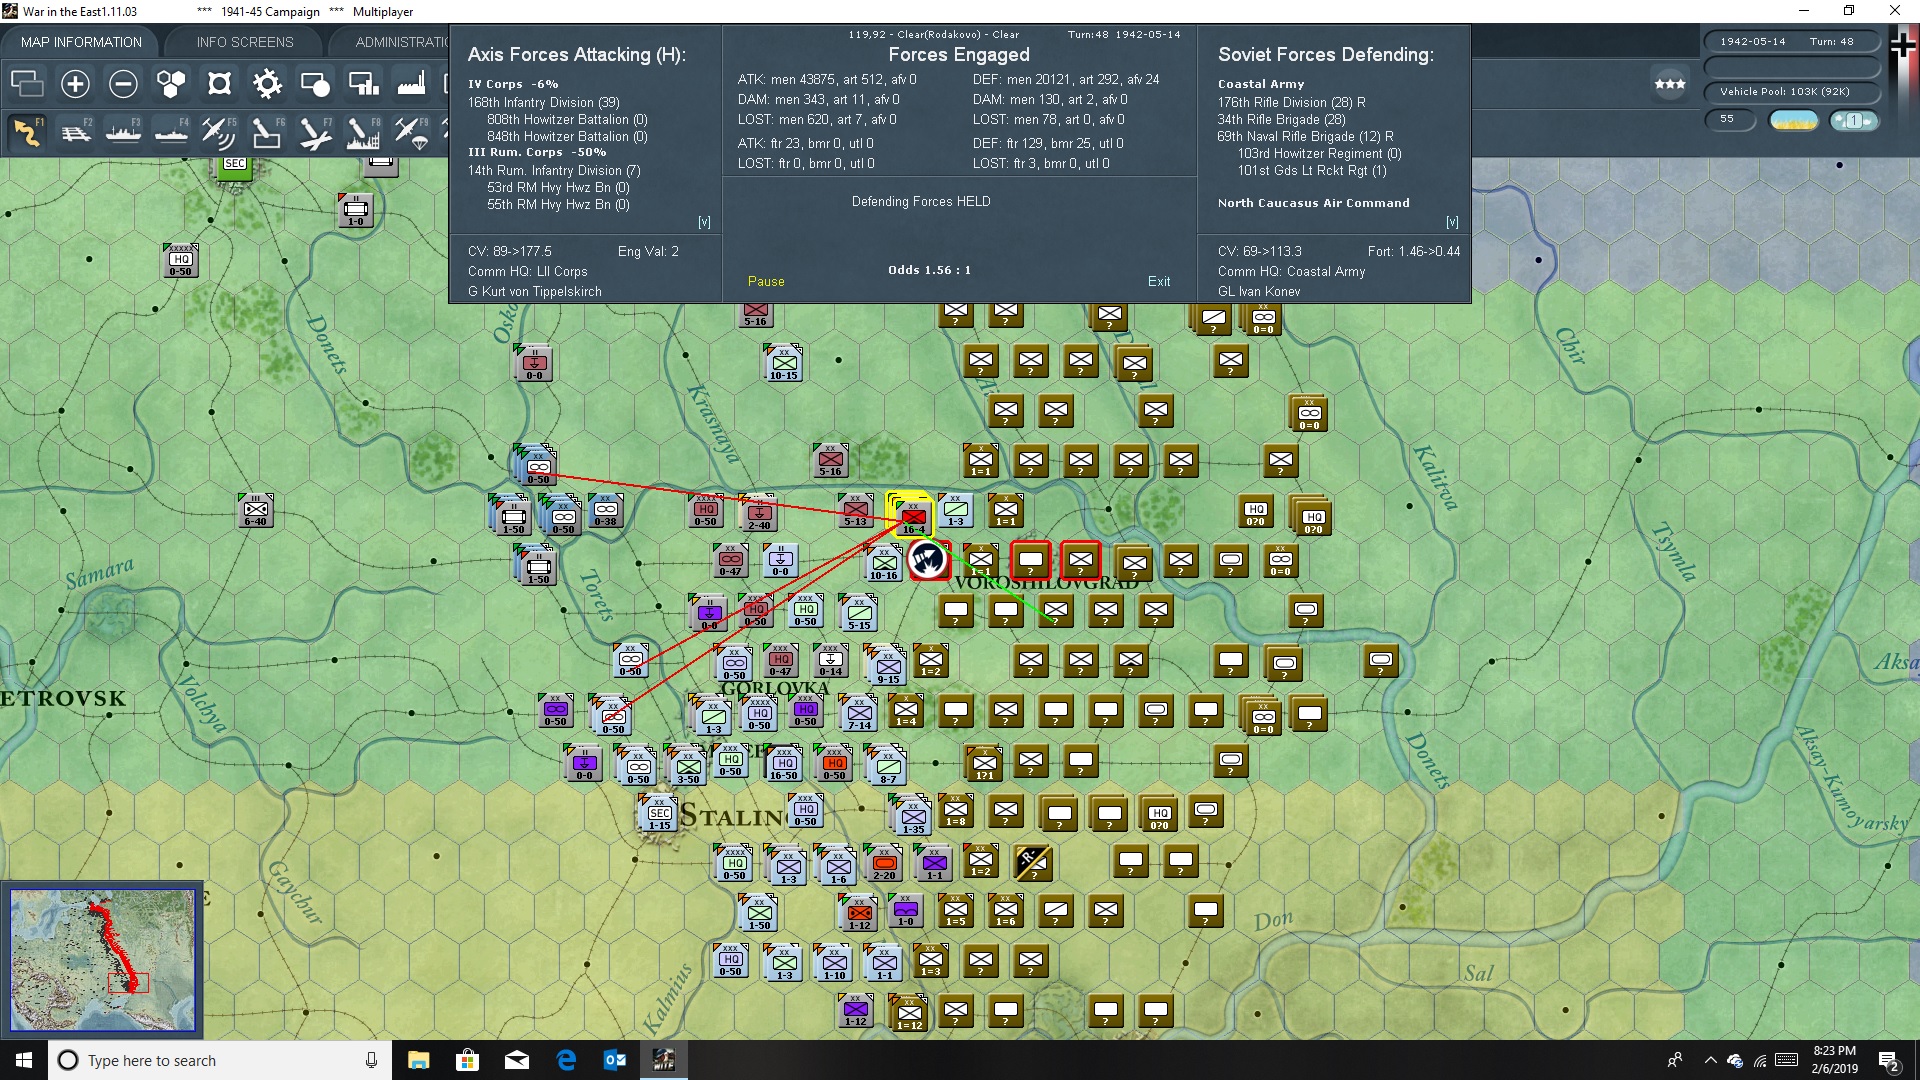Expand Soviet defender details via [v] toggle

[1453, 221]
